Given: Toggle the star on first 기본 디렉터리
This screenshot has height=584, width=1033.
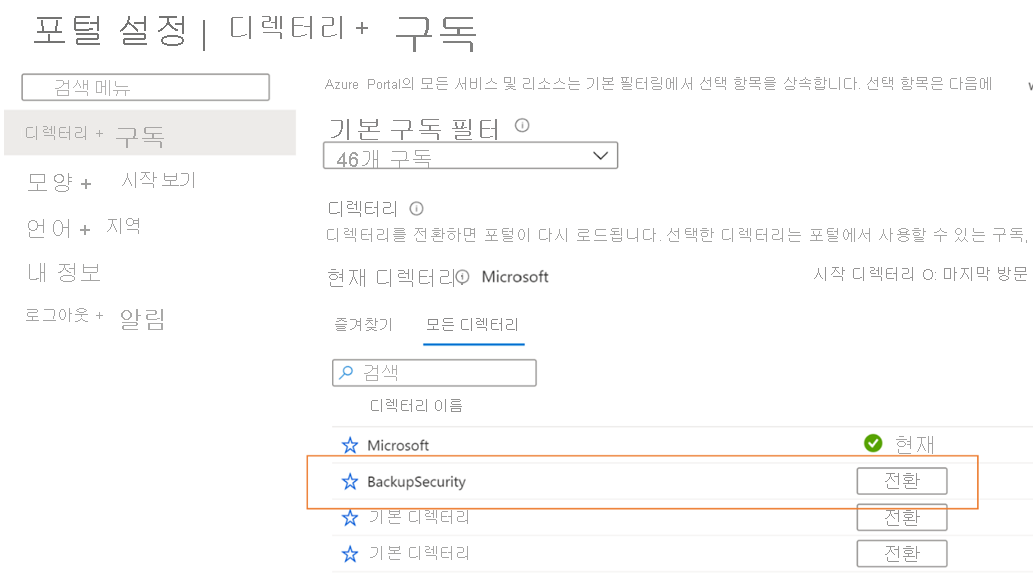Looking at the screenshot, I should 349,517.
